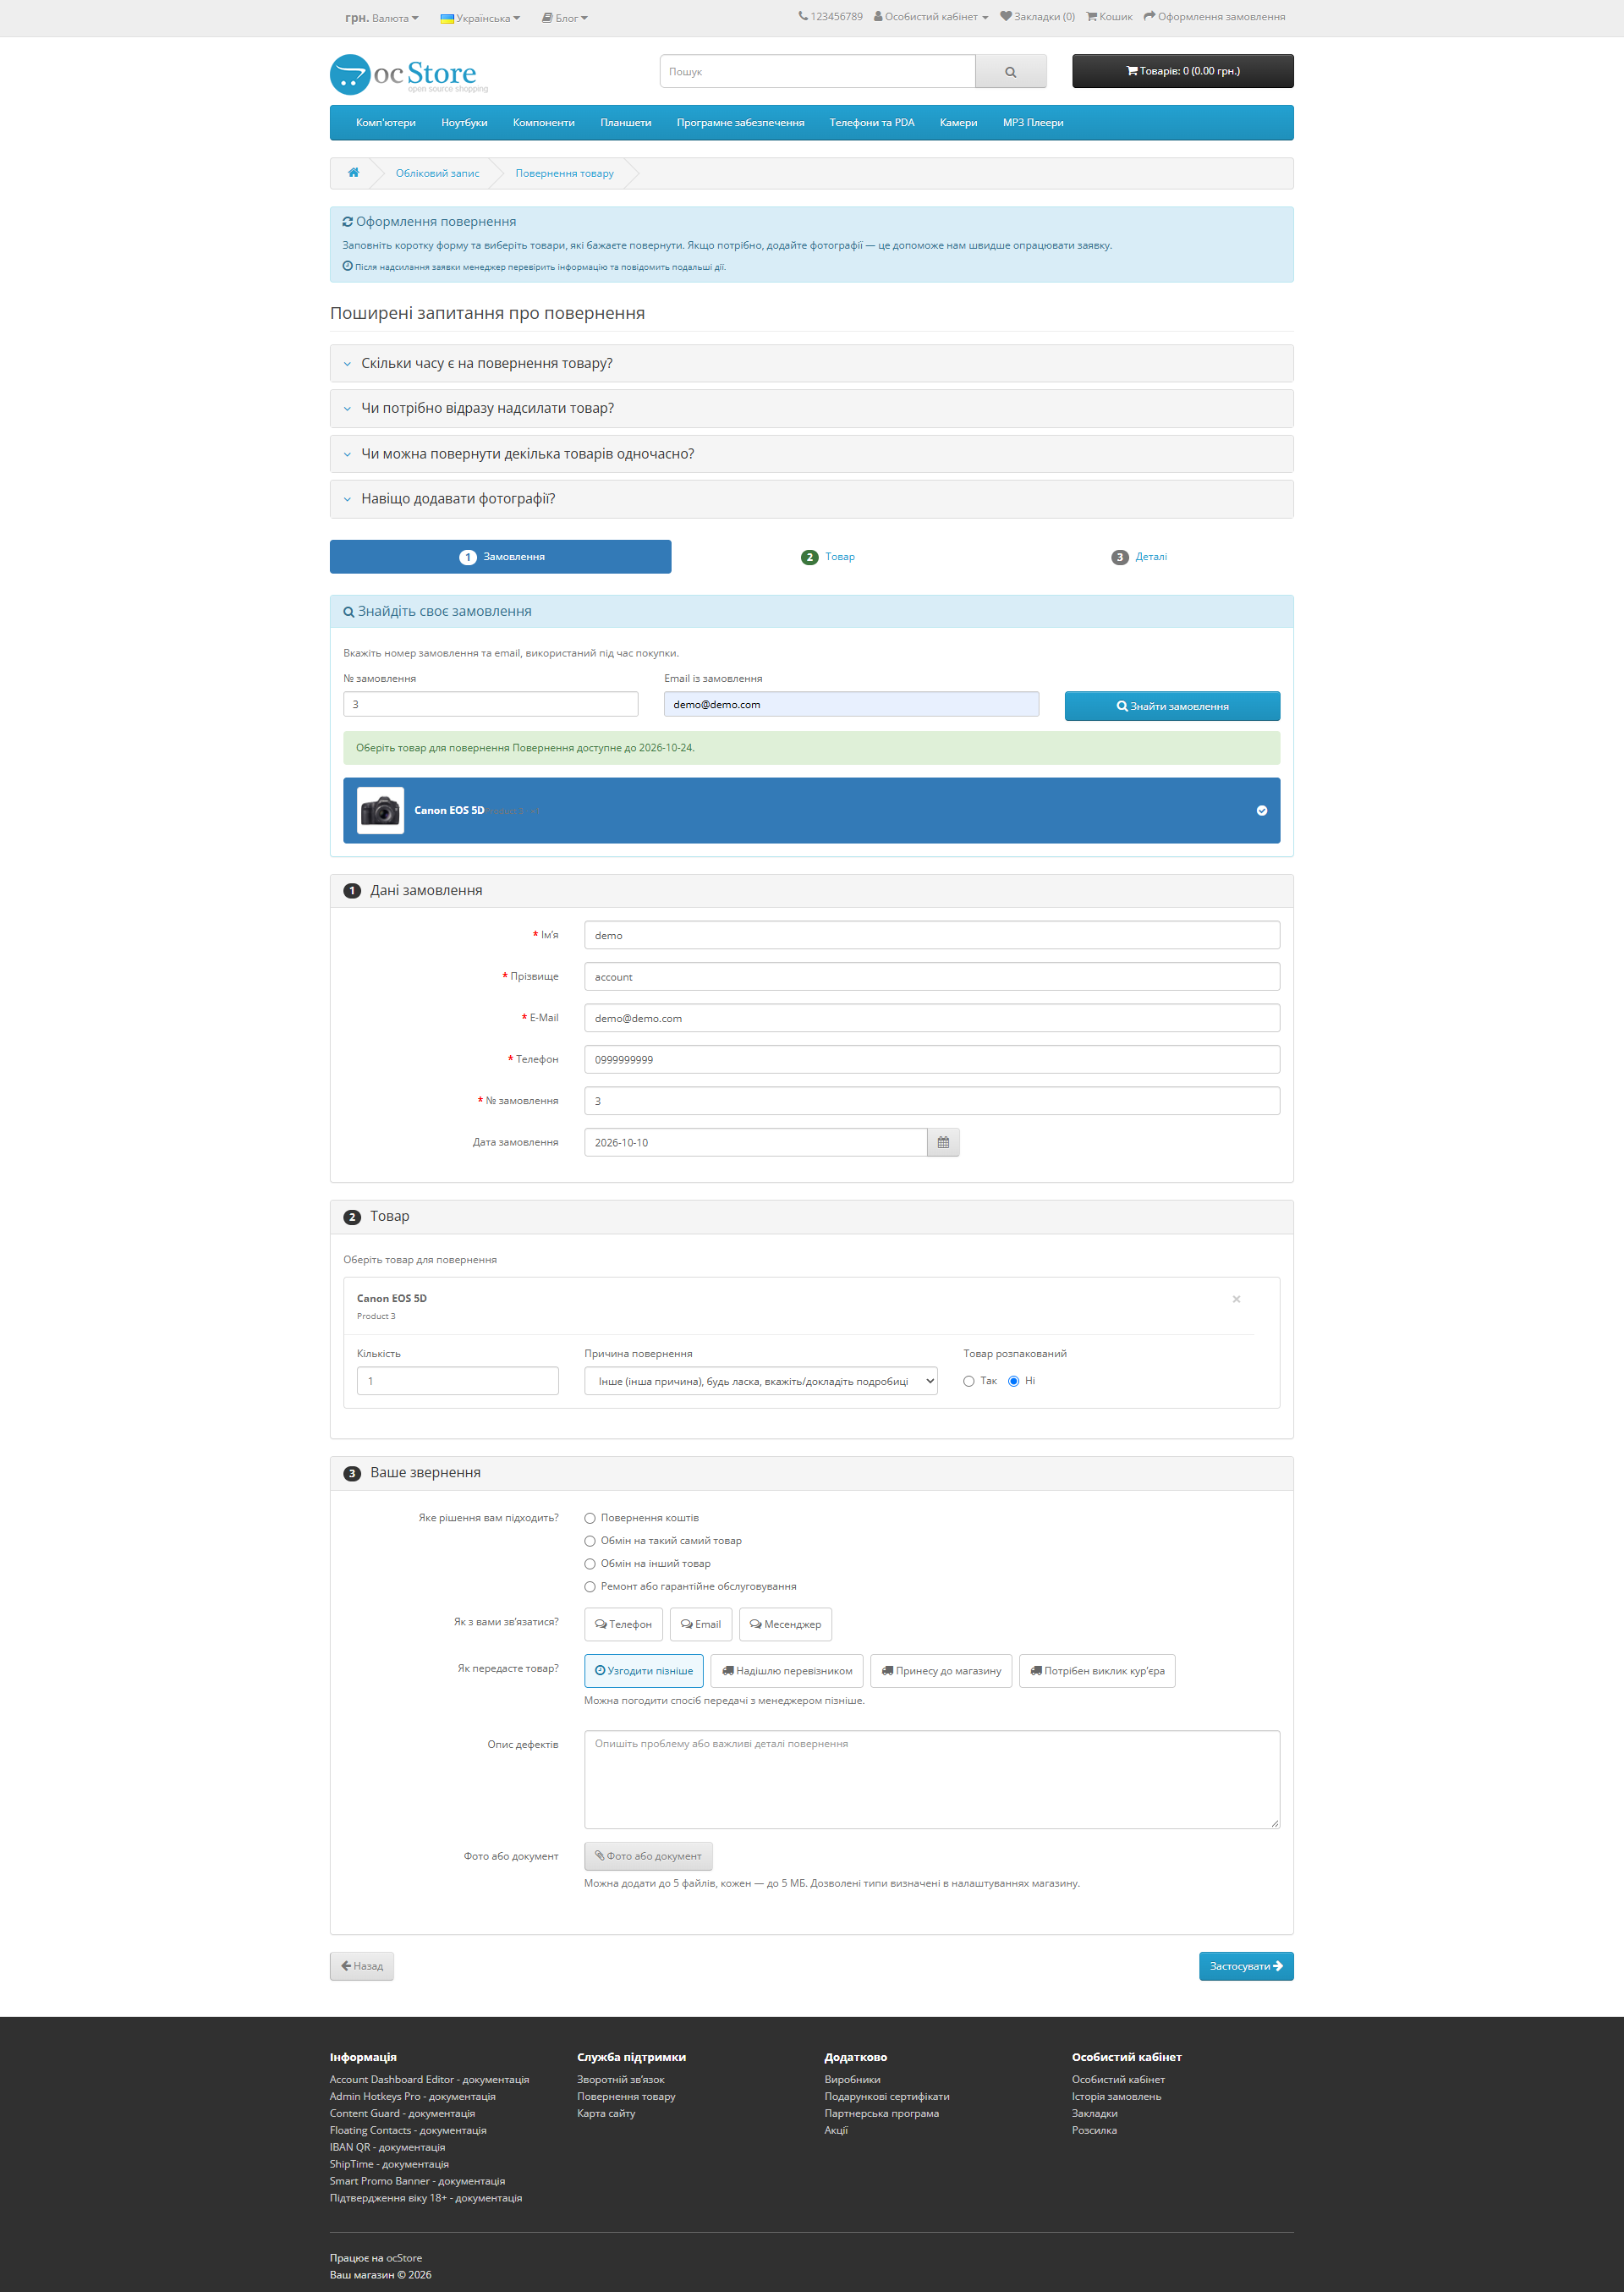The height and width of the screenshot is (2292, 1624).
Task: Open the Валюта currency dropdown
Action: (382, 18)
